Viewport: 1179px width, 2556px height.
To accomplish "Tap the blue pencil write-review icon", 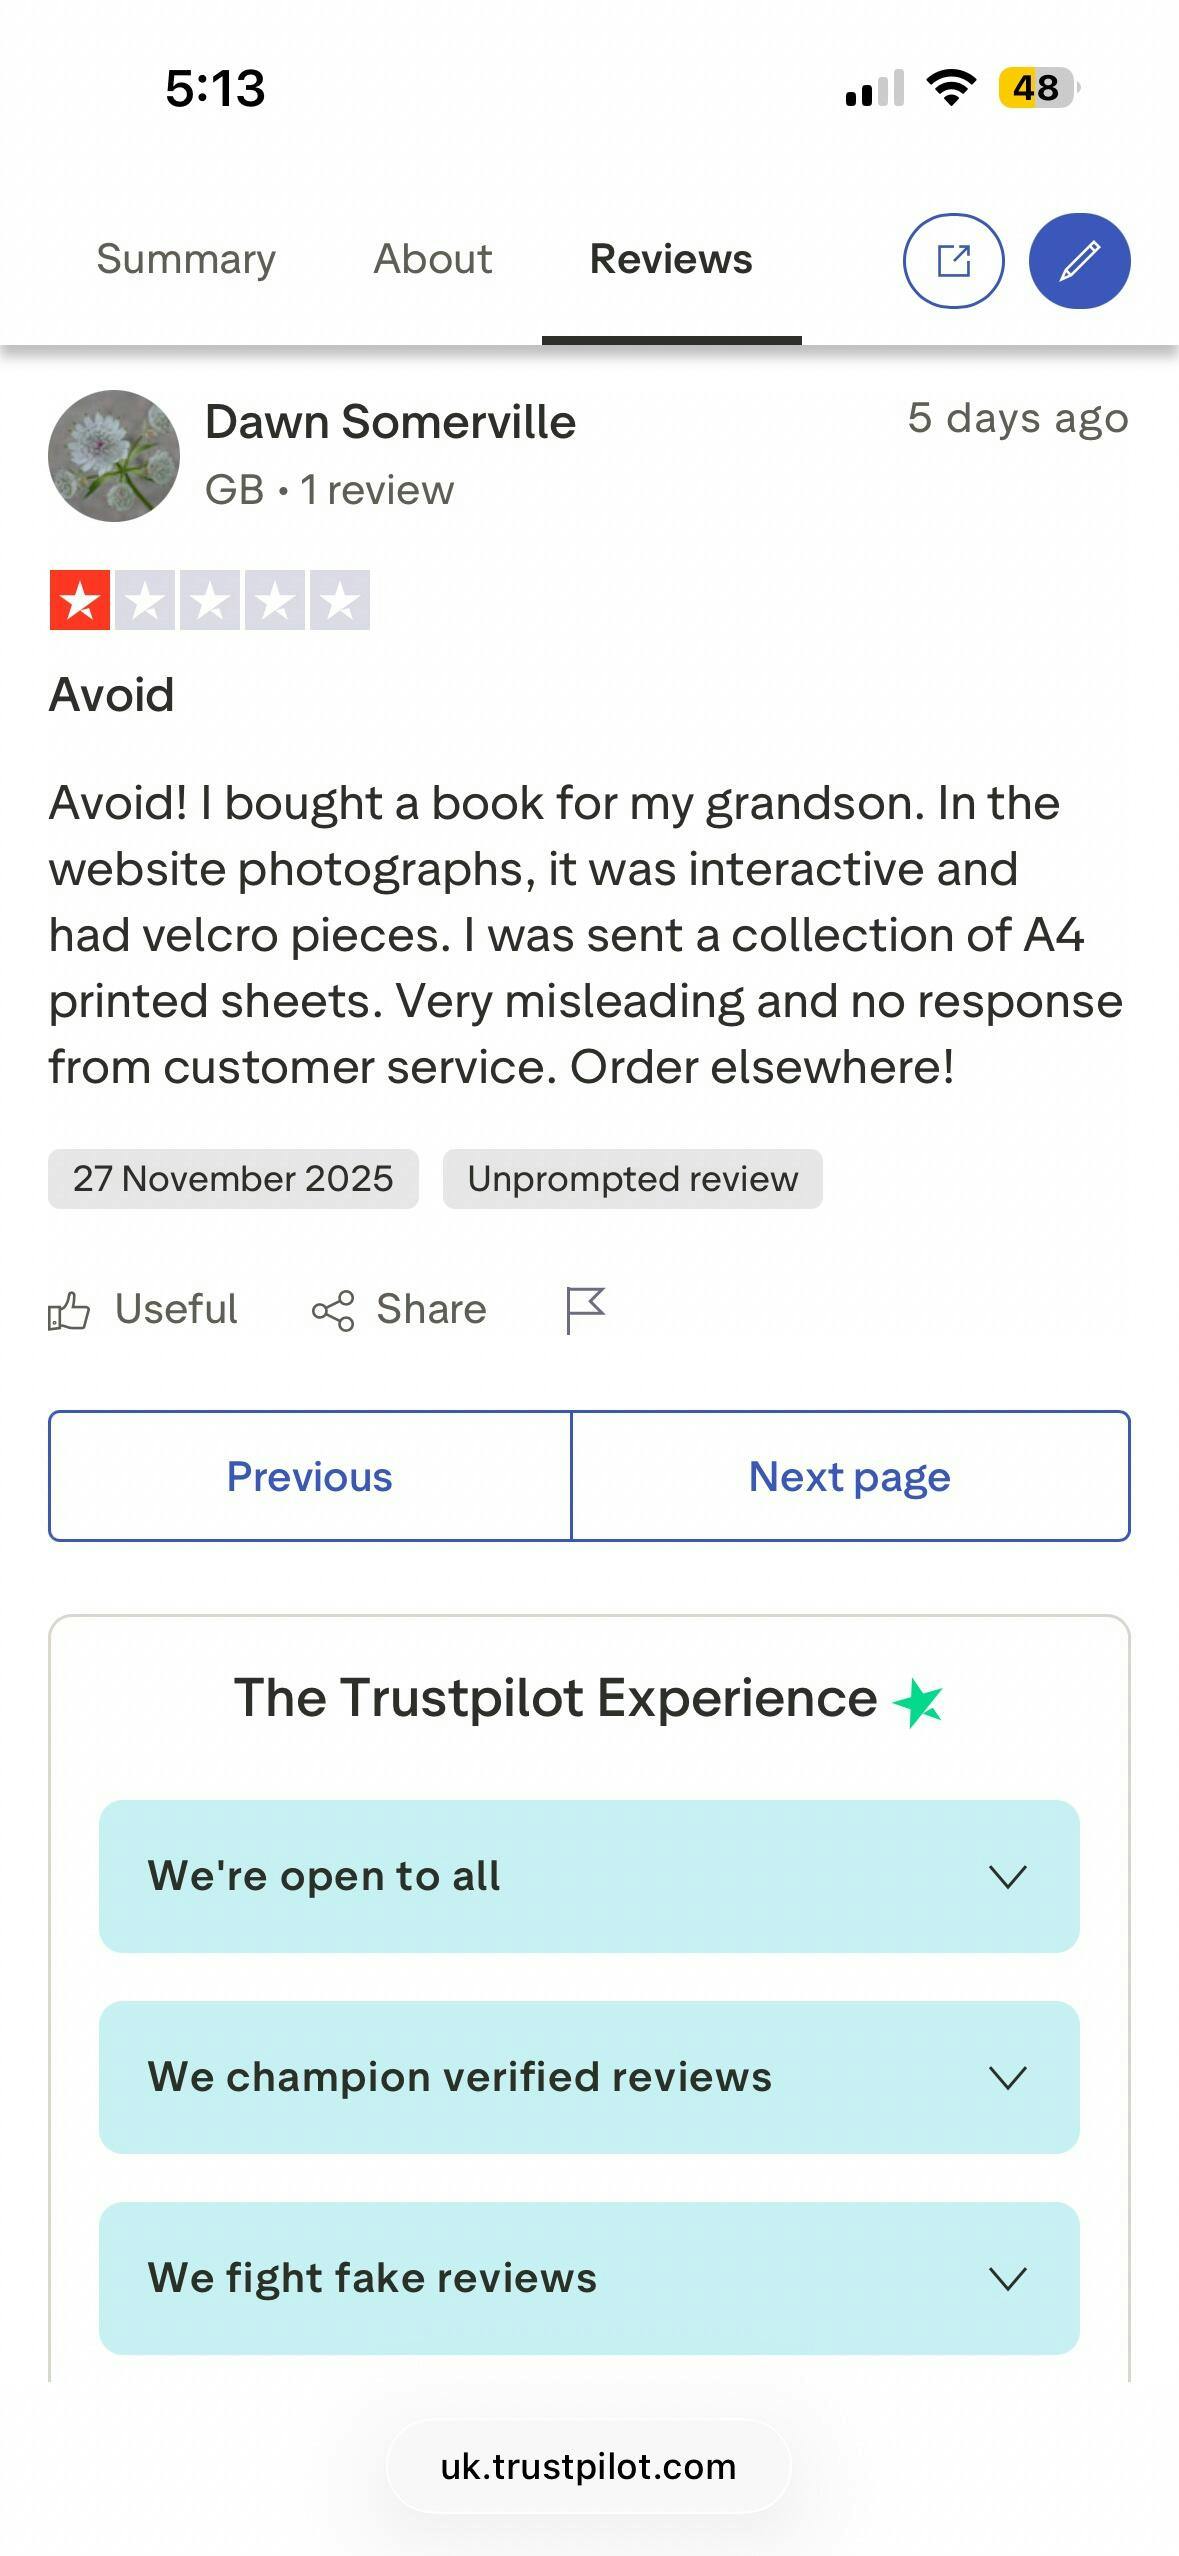I will (x=1079, y=261).
